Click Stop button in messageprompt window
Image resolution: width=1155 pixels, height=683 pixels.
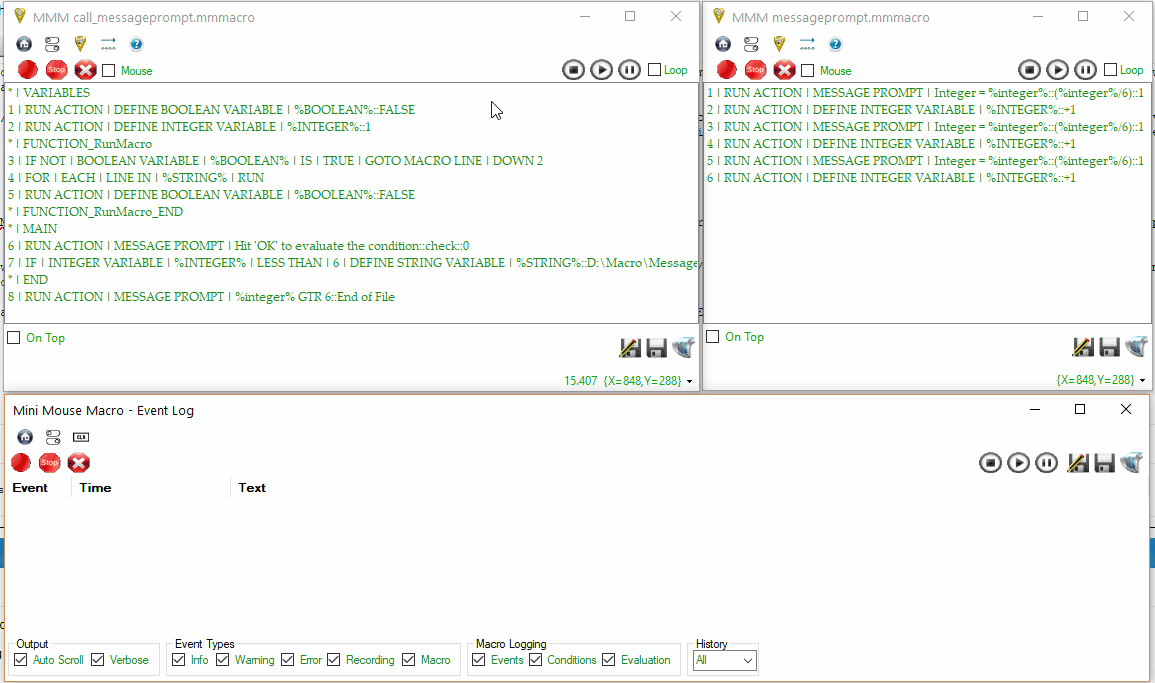[x=756, y=70]
